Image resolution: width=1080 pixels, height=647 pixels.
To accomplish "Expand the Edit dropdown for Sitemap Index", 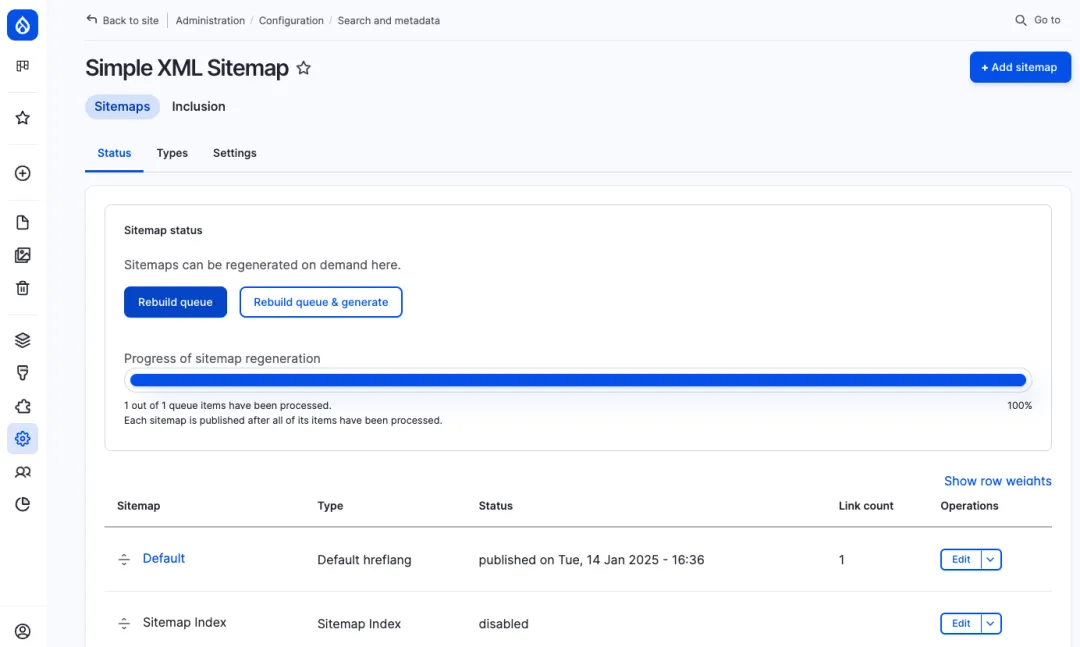I will [990, 623].
